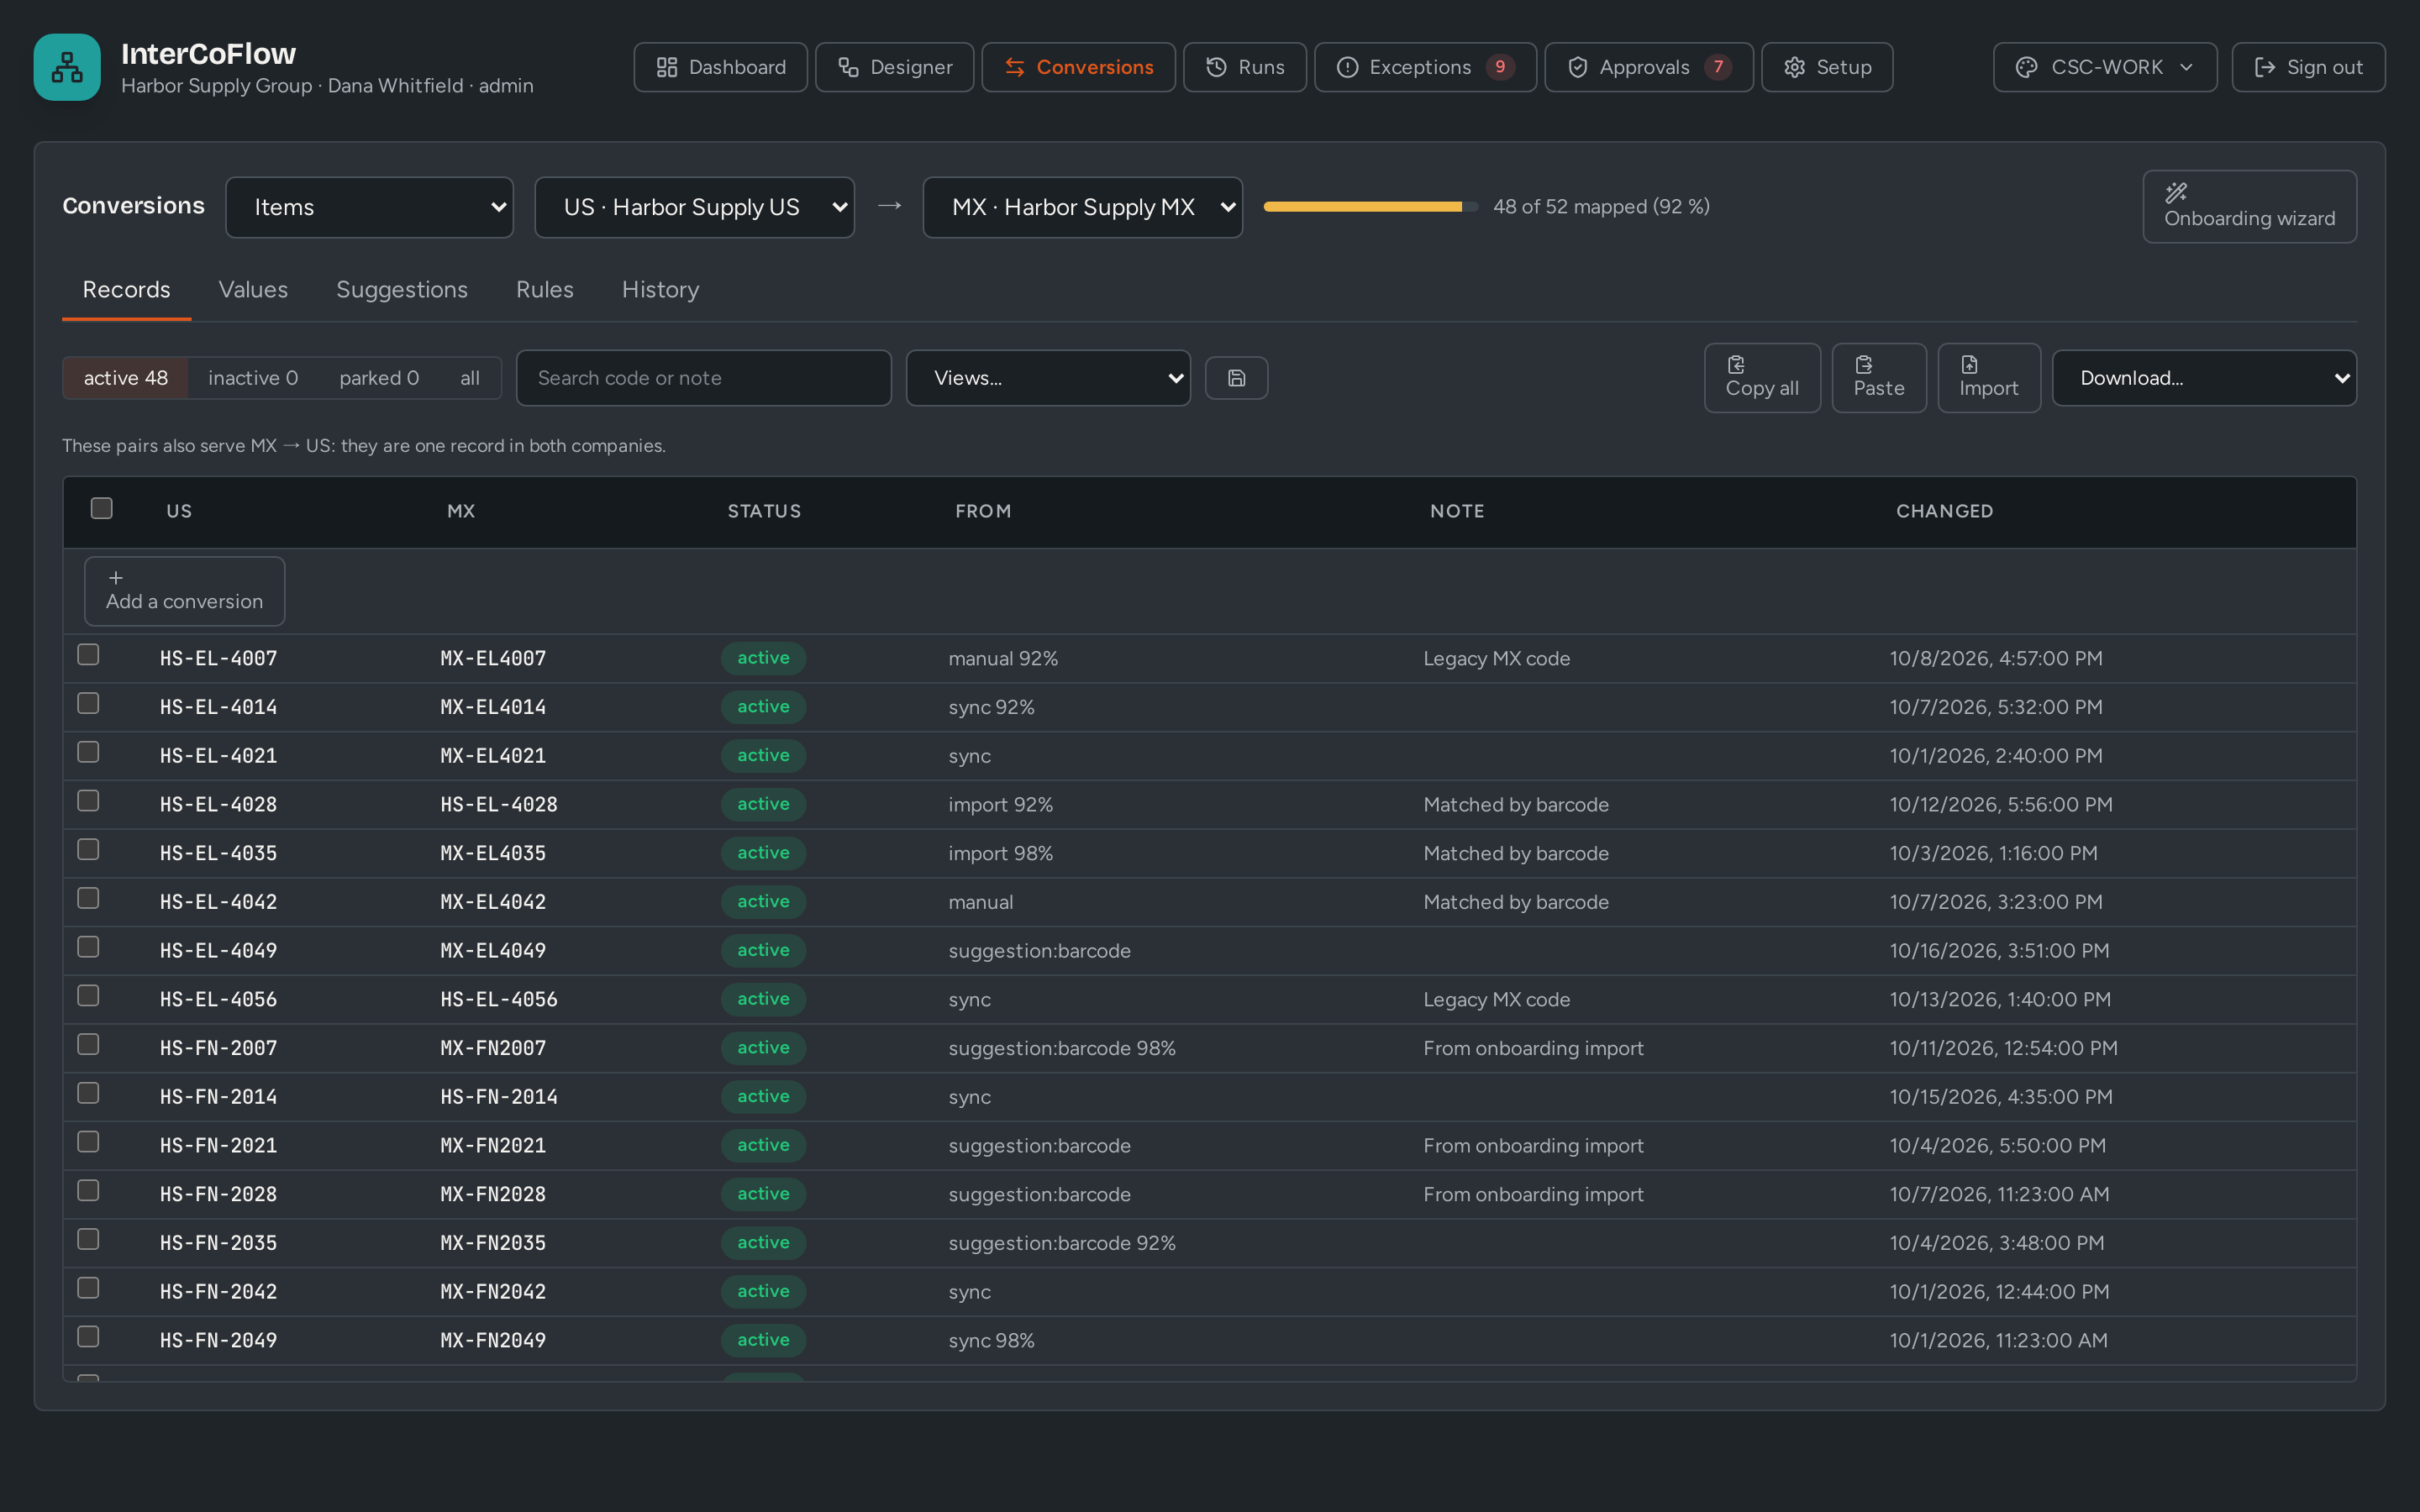Viewport: 2420px width, 1512px height.
Task: Open the Designer page via its icon
Action: pos(848,67)
